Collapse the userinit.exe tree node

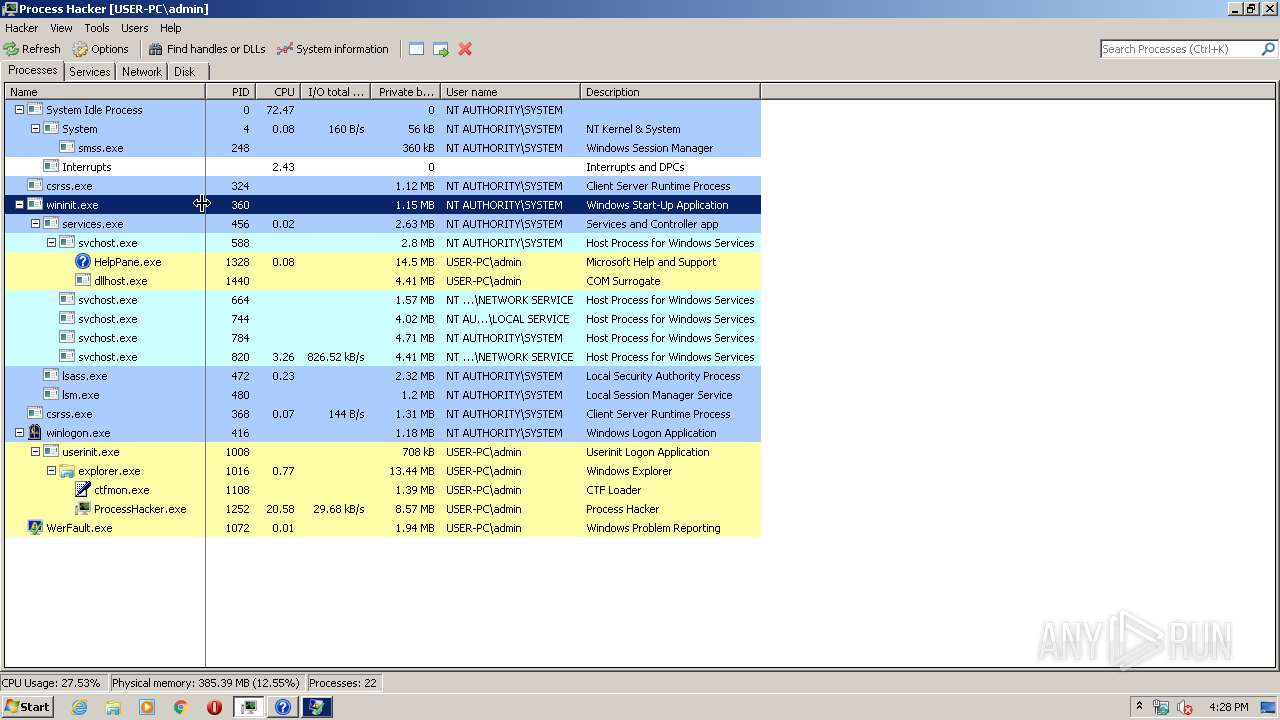pyautogui.click(x=35, y=452)
